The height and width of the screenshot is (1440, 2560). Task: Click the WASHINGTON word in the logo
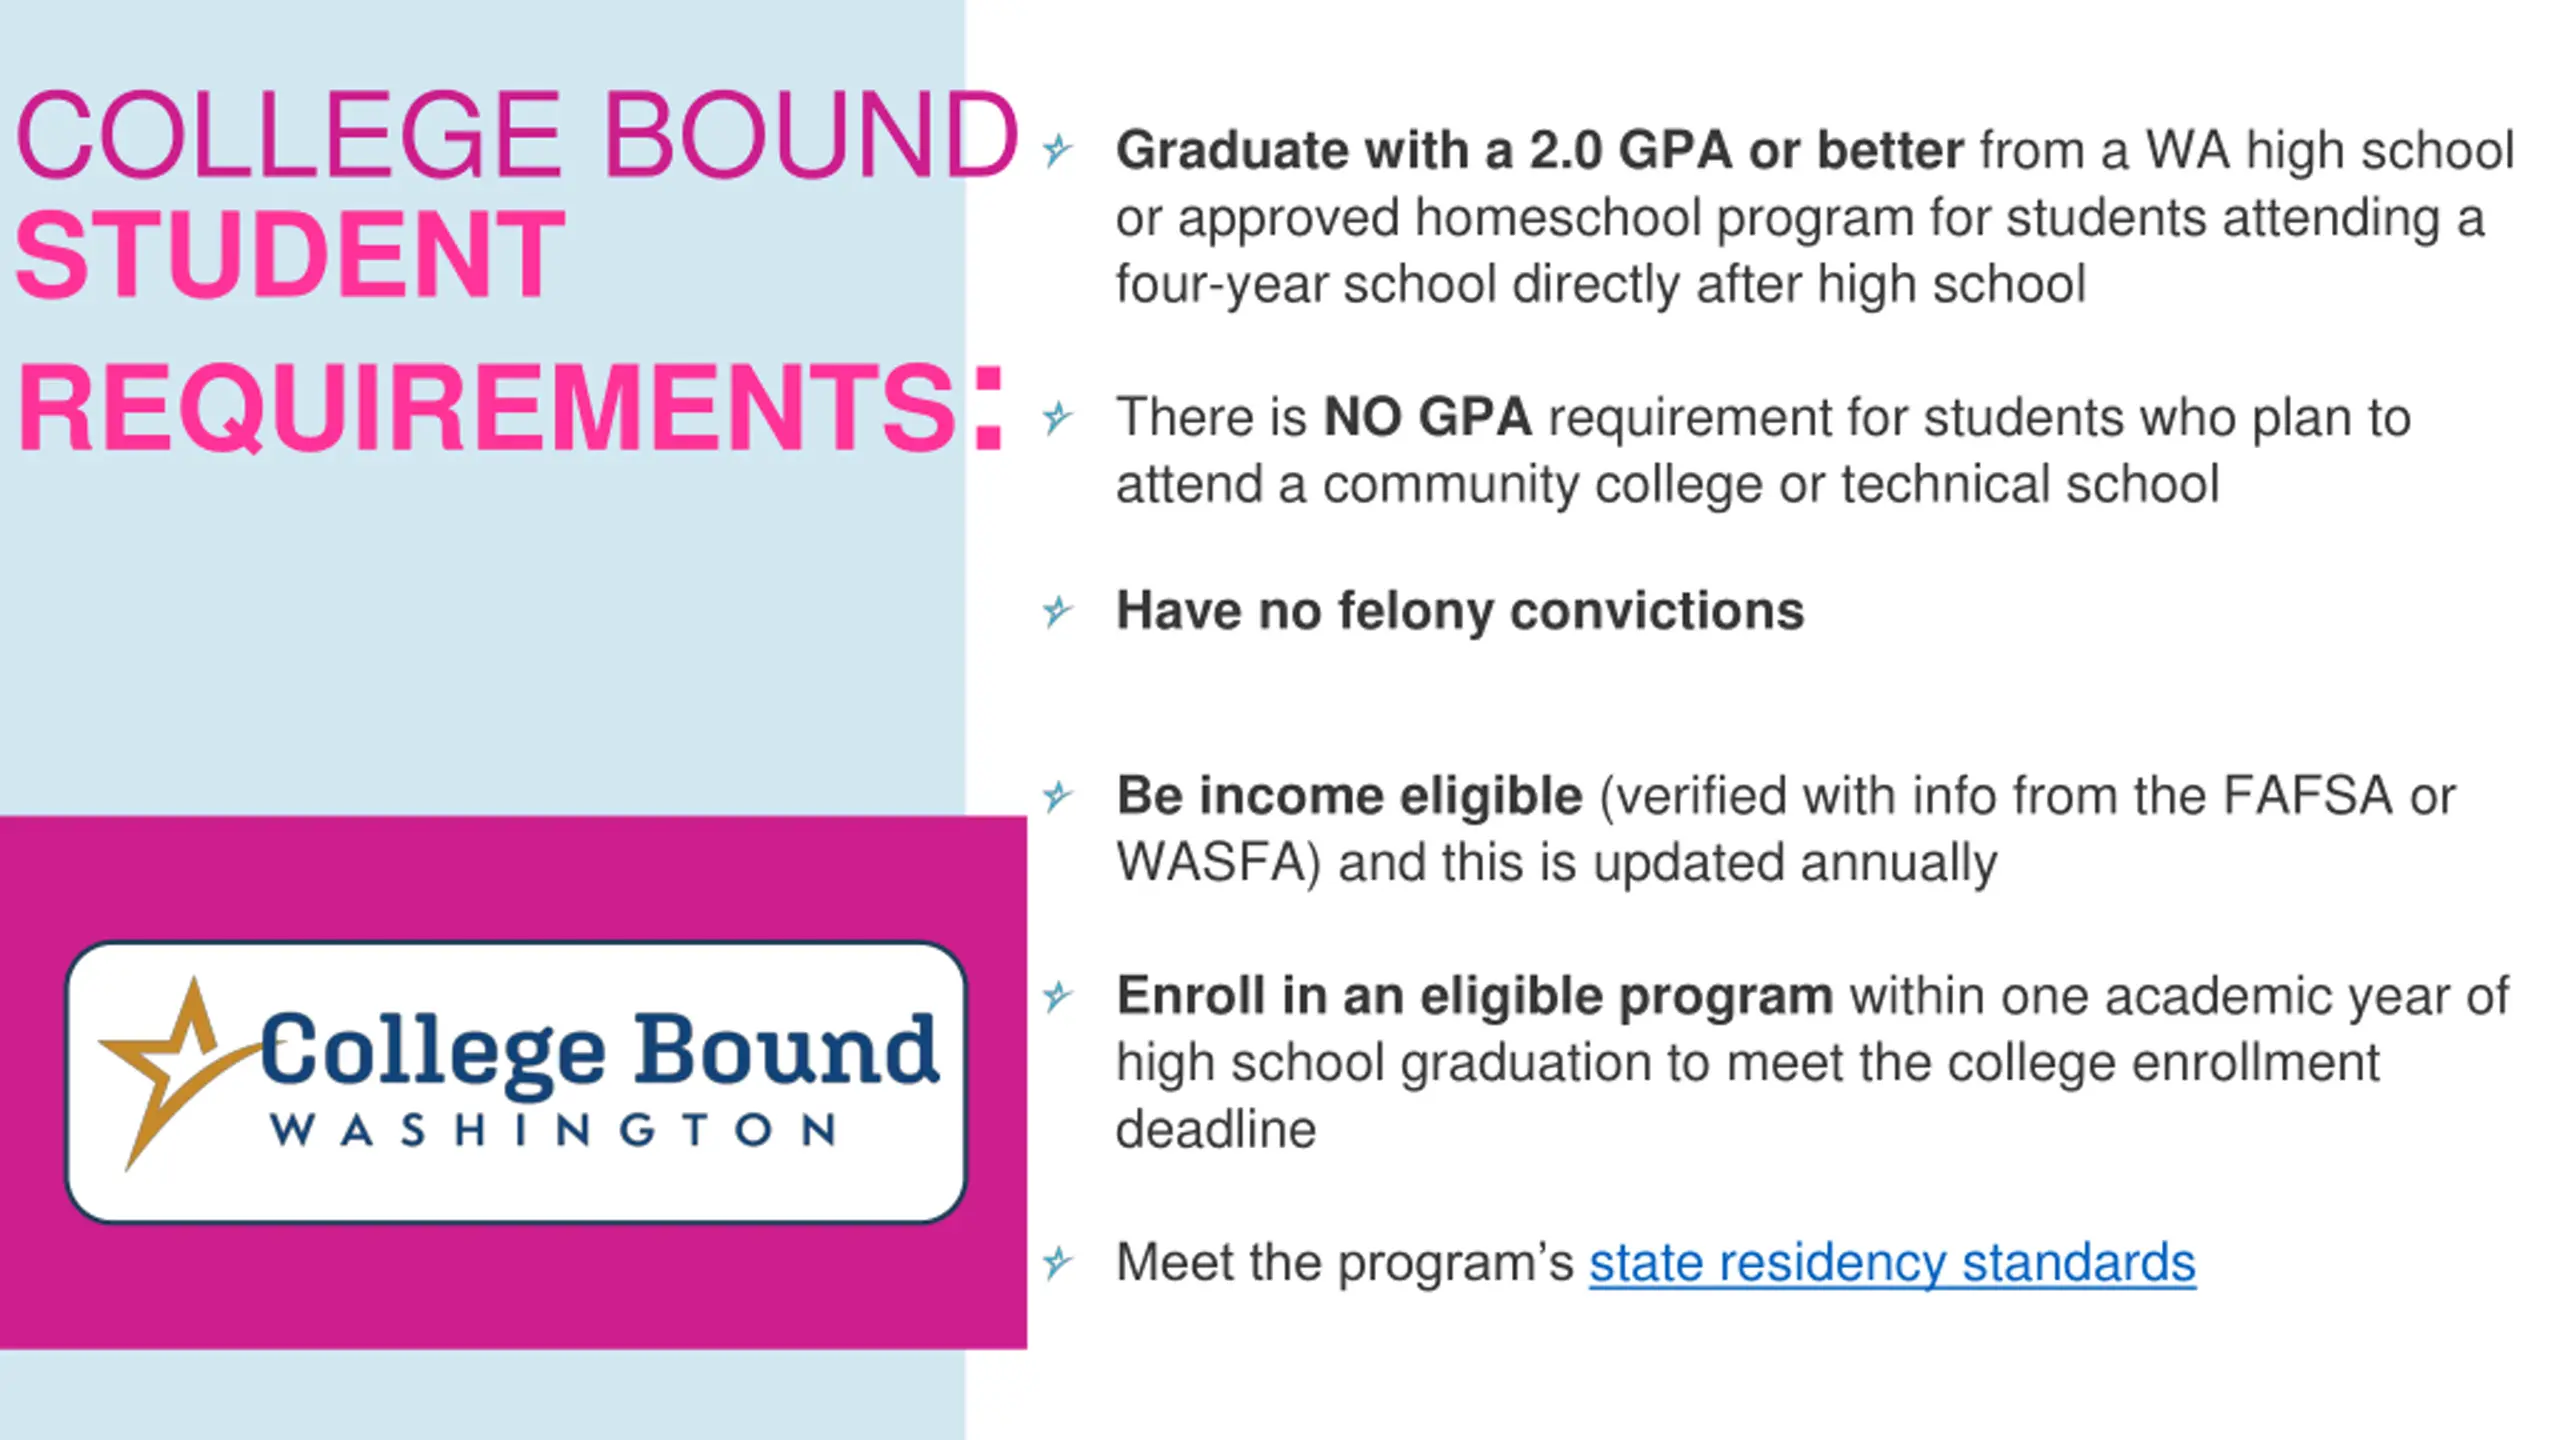click(x=553, y=1131)
